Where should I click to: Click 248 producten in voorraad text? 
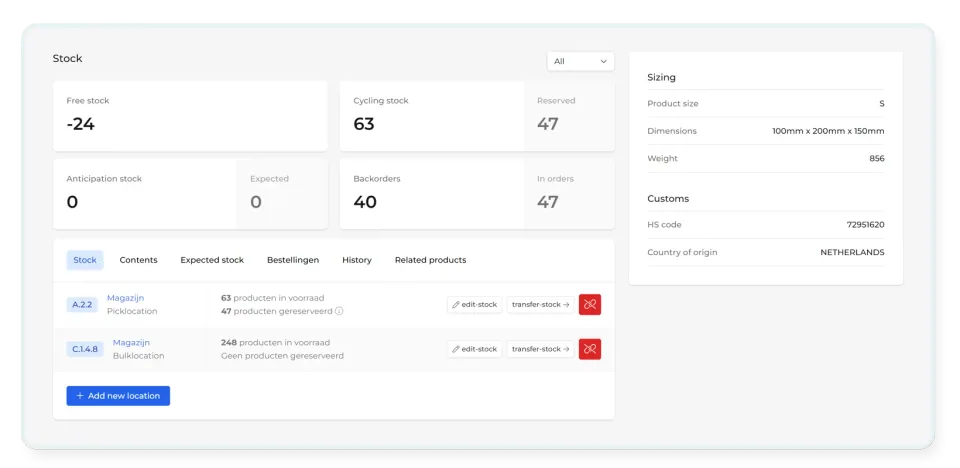275,343
